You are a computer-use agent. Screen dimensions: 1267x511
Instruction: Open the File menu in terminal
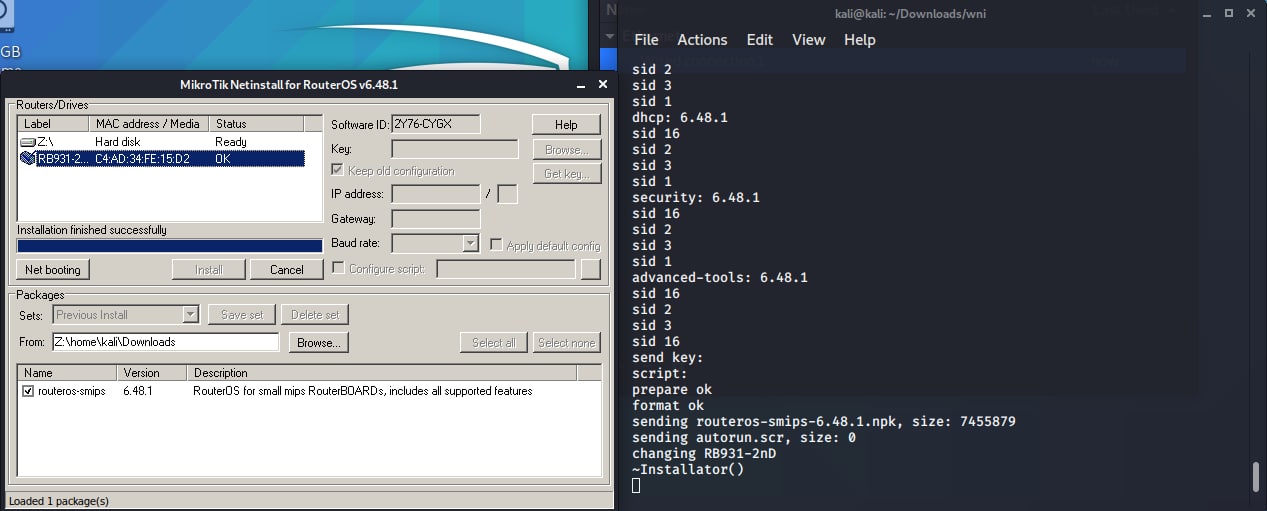[646, 40]
